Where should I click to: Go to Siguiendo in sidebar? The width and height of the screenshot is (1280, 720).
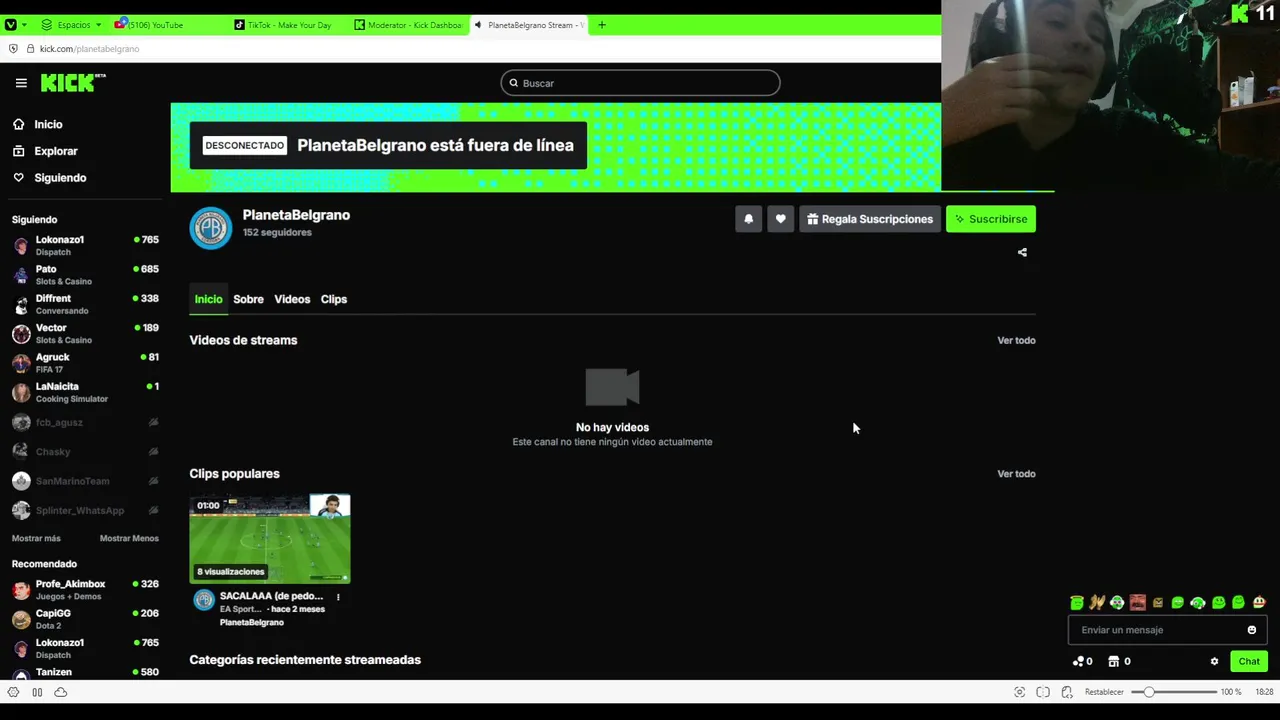coord(50,178)
